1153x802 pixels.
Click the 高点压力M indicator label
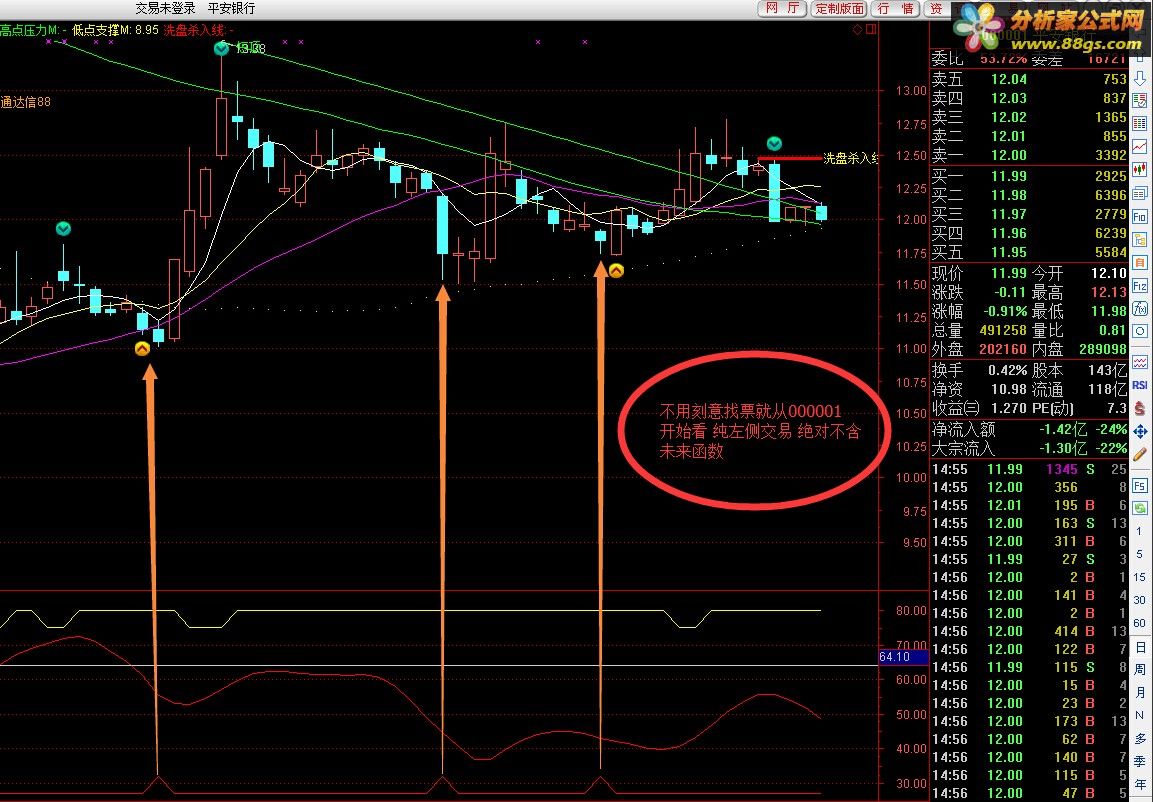(x=34, y=30)
